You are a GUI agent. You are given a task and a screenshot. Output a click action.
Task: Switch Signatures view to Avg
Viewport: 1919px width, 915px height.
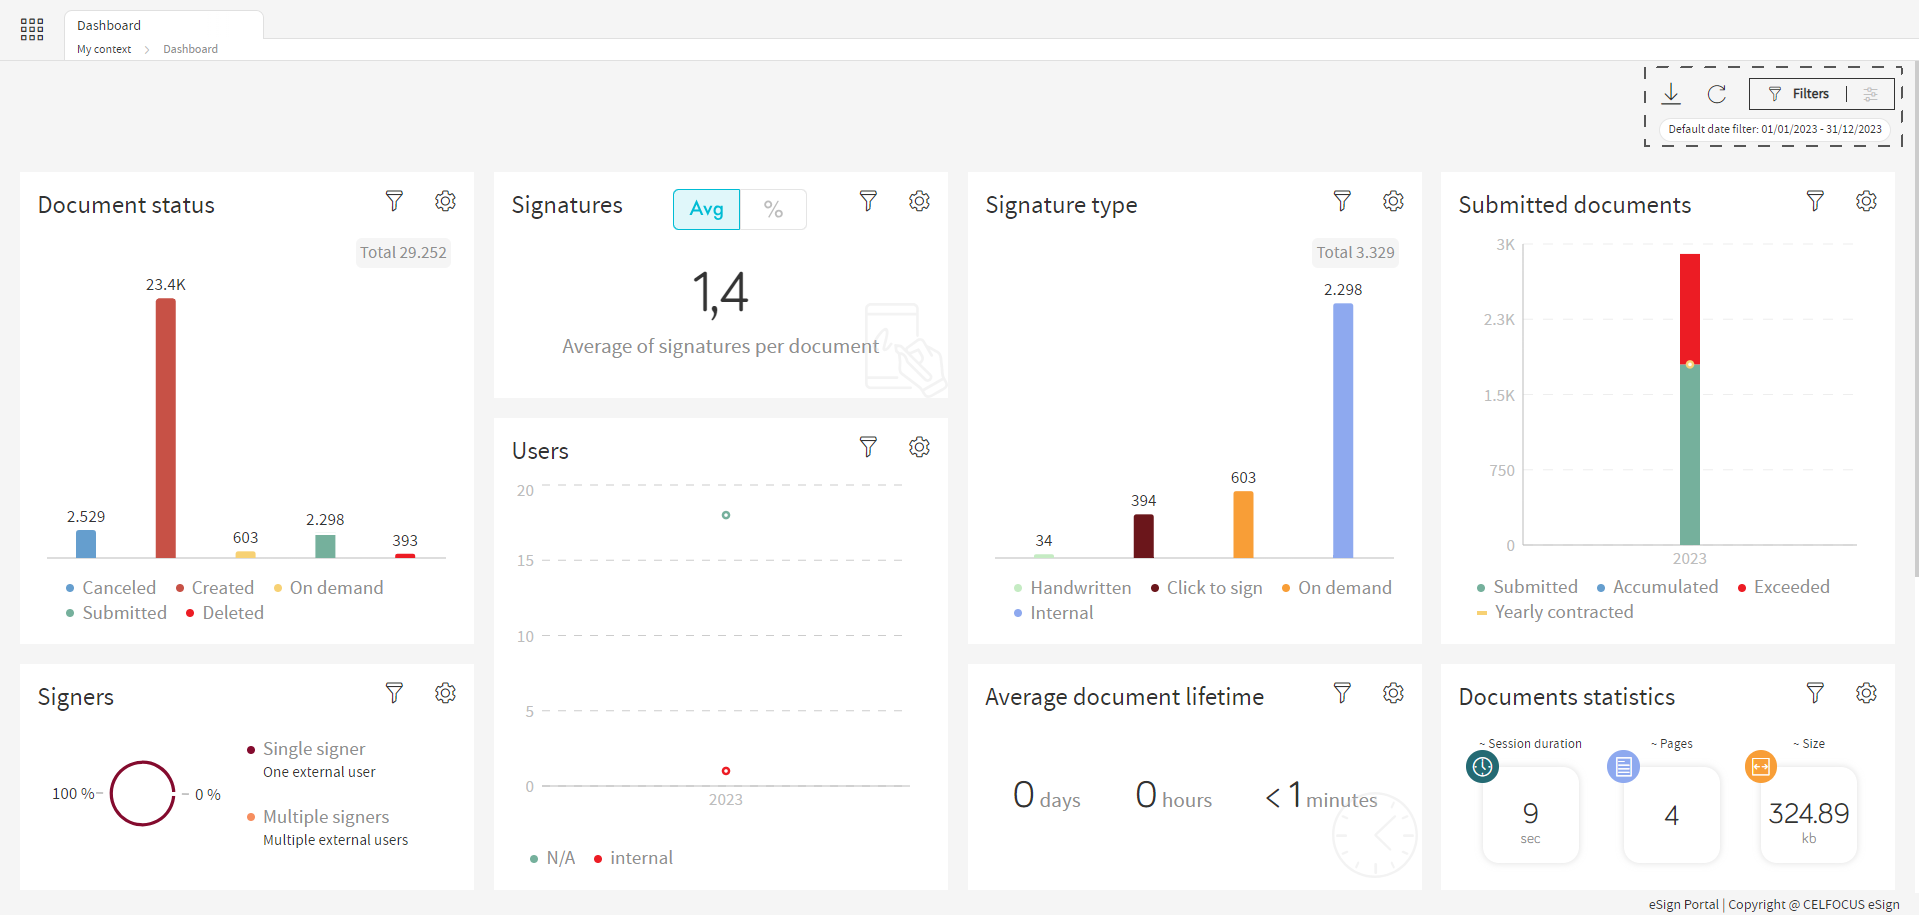(x=706, y=209)
